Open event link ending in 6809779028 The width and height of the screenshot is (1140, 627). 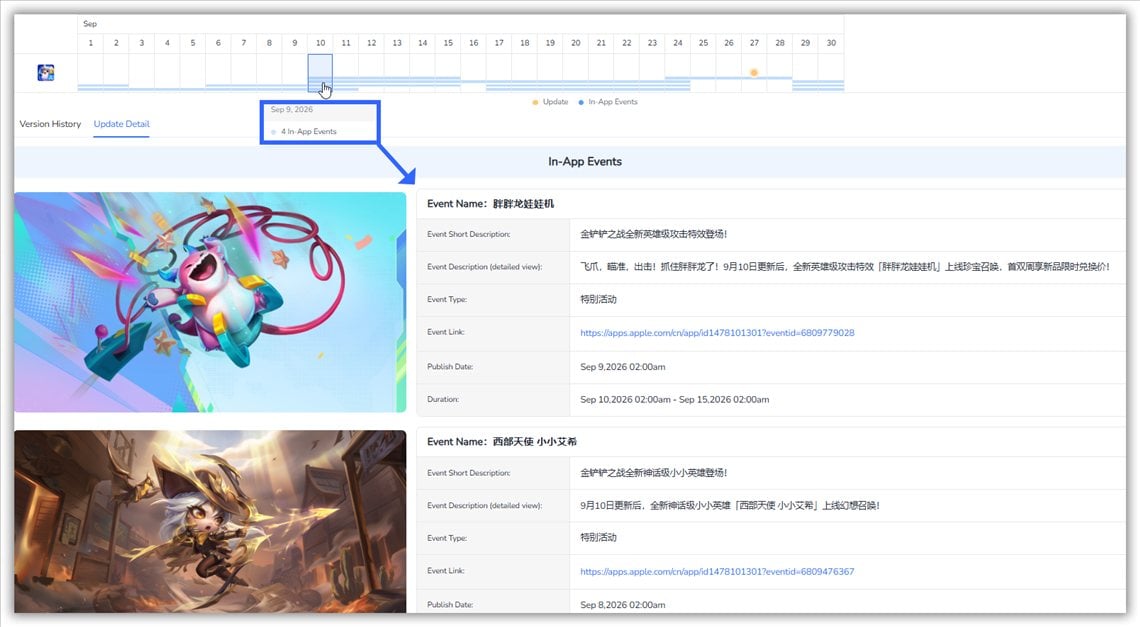tap(717, 332)
